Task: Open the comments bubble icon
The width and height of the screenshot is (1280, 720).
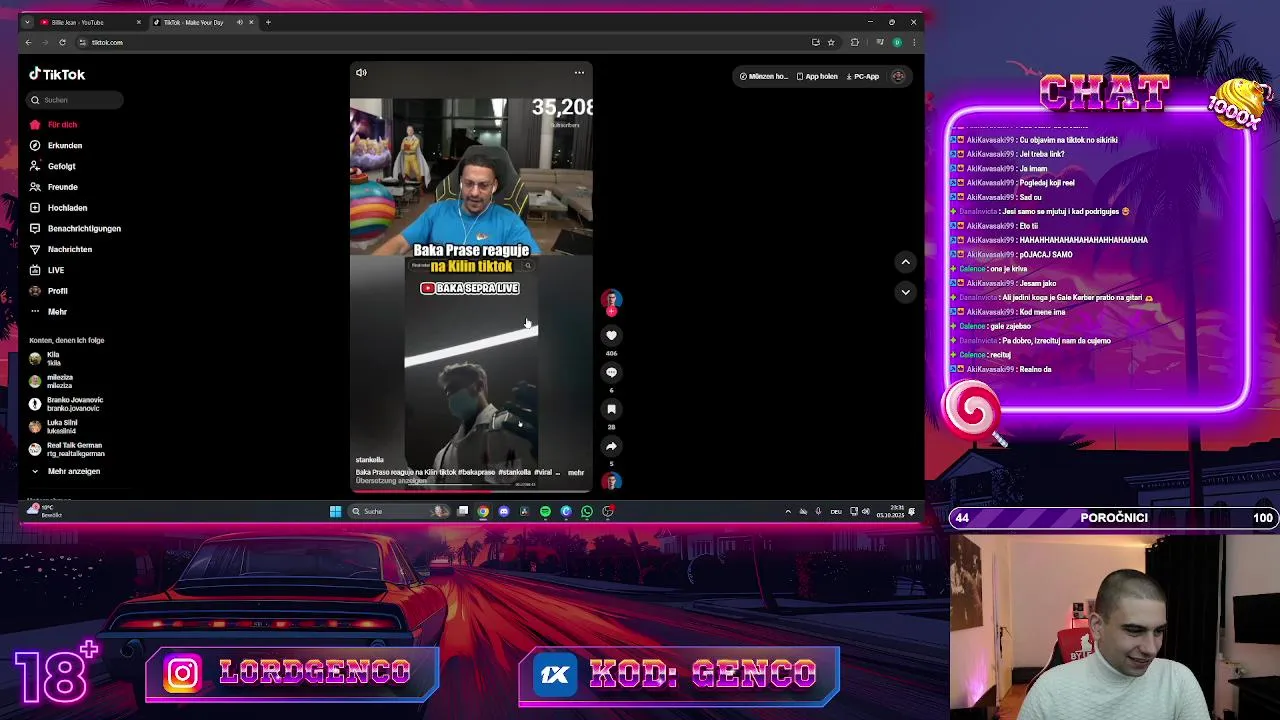Action: [611, 372]
